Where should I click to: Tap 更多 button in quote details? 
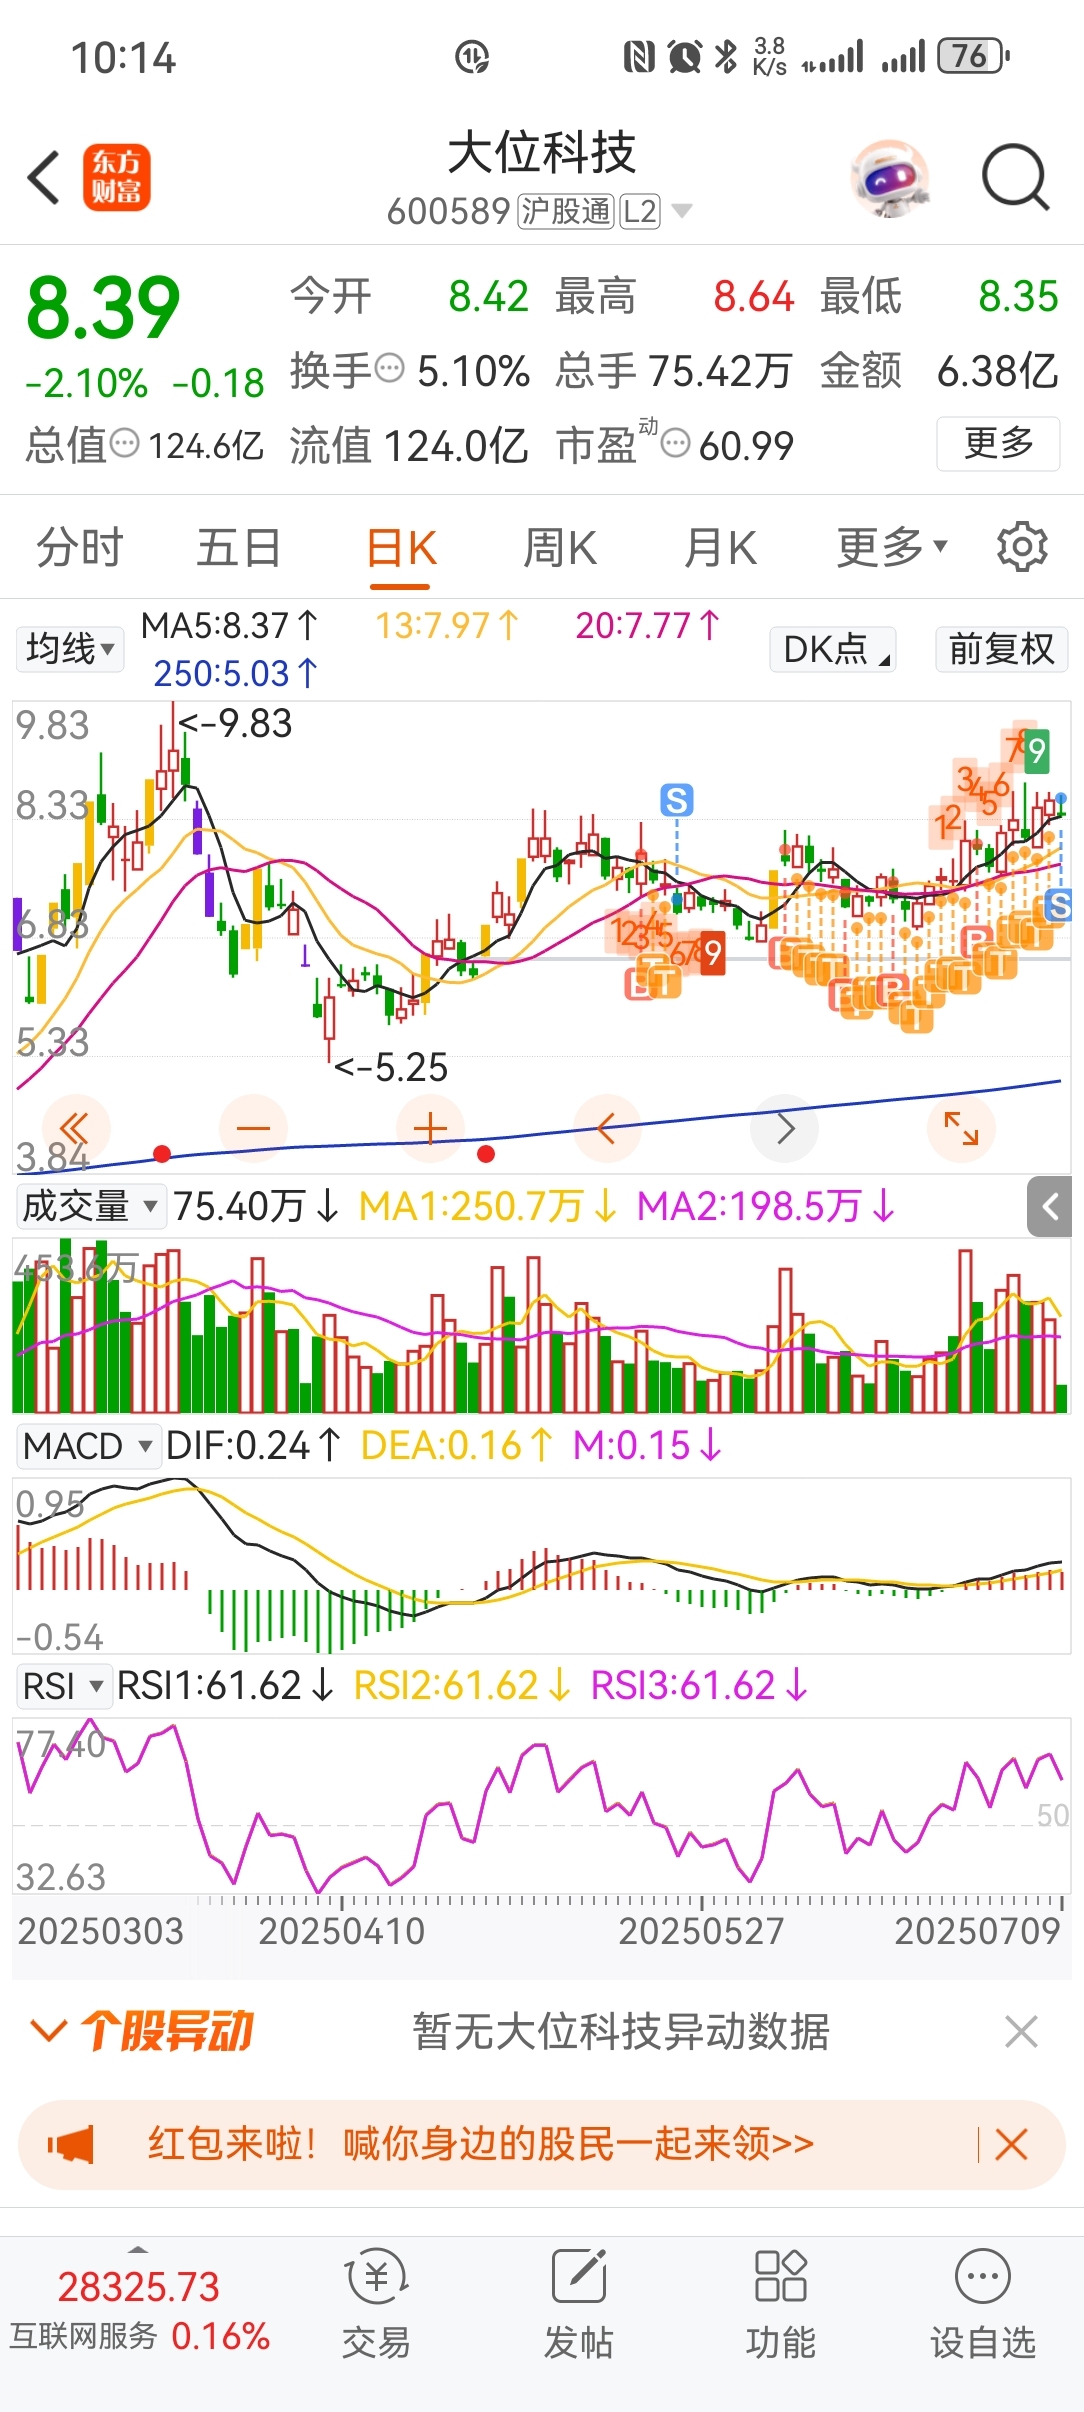(998, 443)
